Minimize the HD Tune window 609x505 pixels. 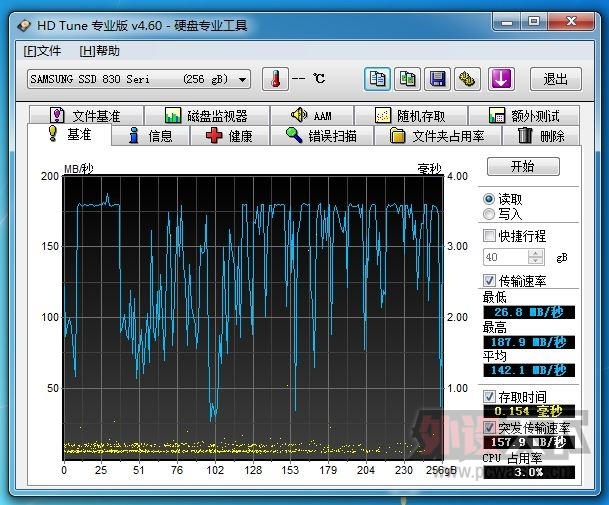tap(507, 21)
